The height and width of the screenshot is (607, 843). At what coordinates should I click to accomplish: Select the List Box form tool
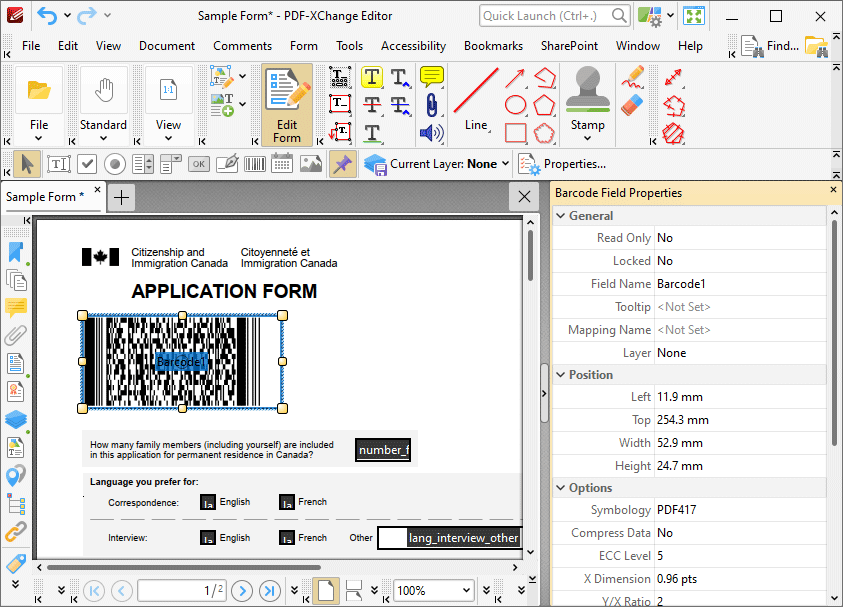(143, 164)
